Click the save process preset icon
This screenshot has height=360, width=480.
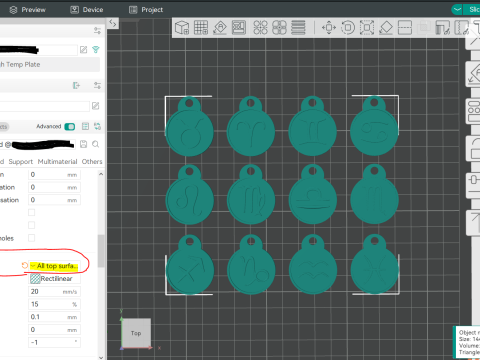click(x=83, y=144)
